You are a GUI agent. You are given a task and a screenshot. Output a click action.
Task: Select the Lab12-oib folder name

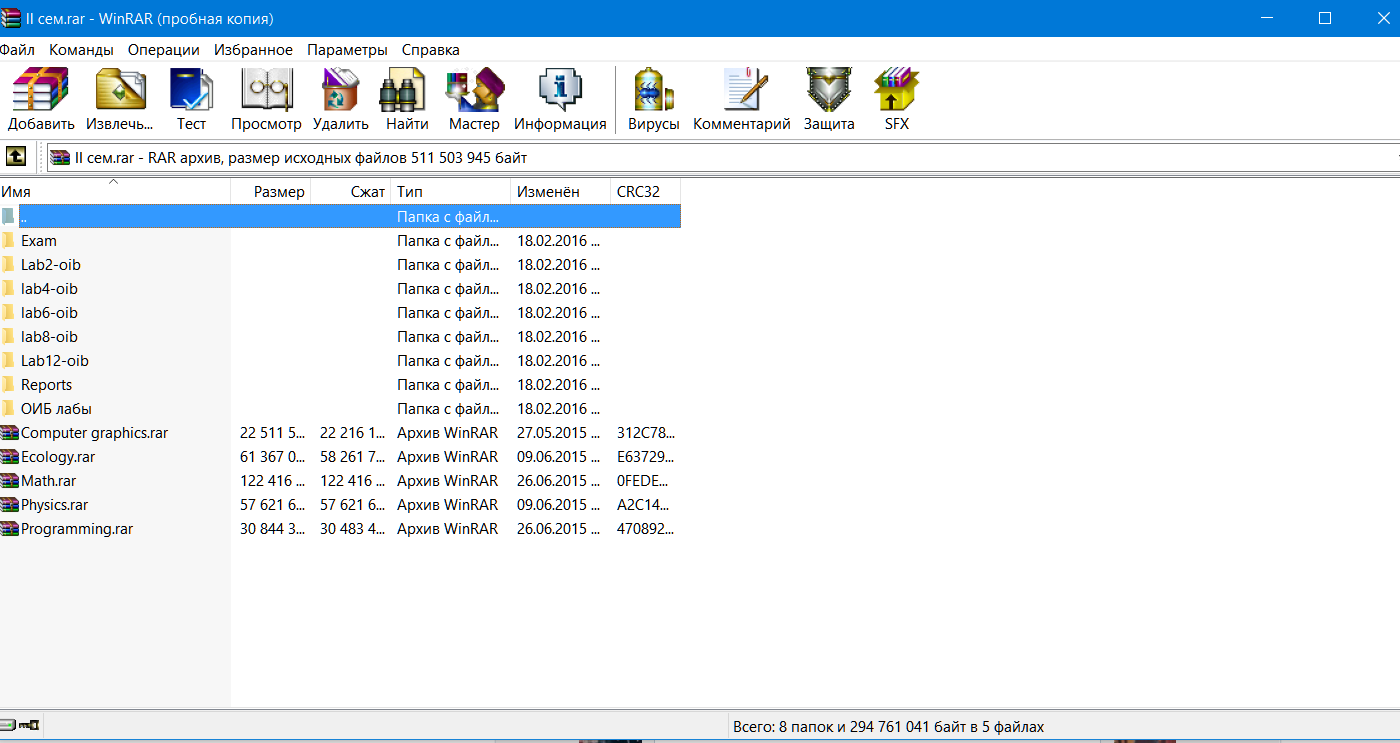point(55,361)
